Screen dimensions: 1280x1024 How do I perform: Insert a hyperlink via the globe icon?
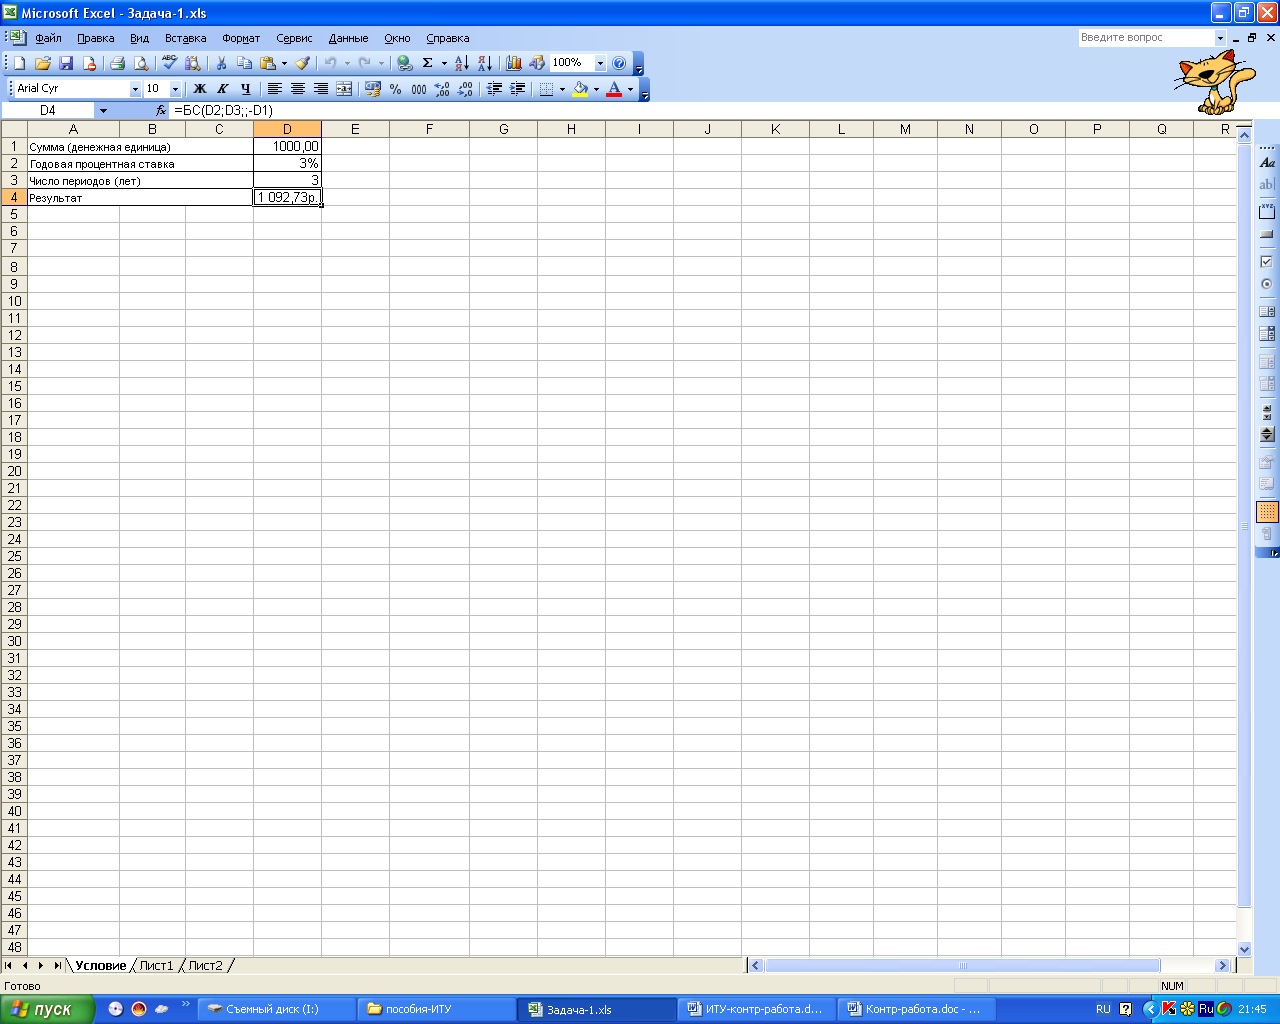pyautogui.click(x=404, y=63)
